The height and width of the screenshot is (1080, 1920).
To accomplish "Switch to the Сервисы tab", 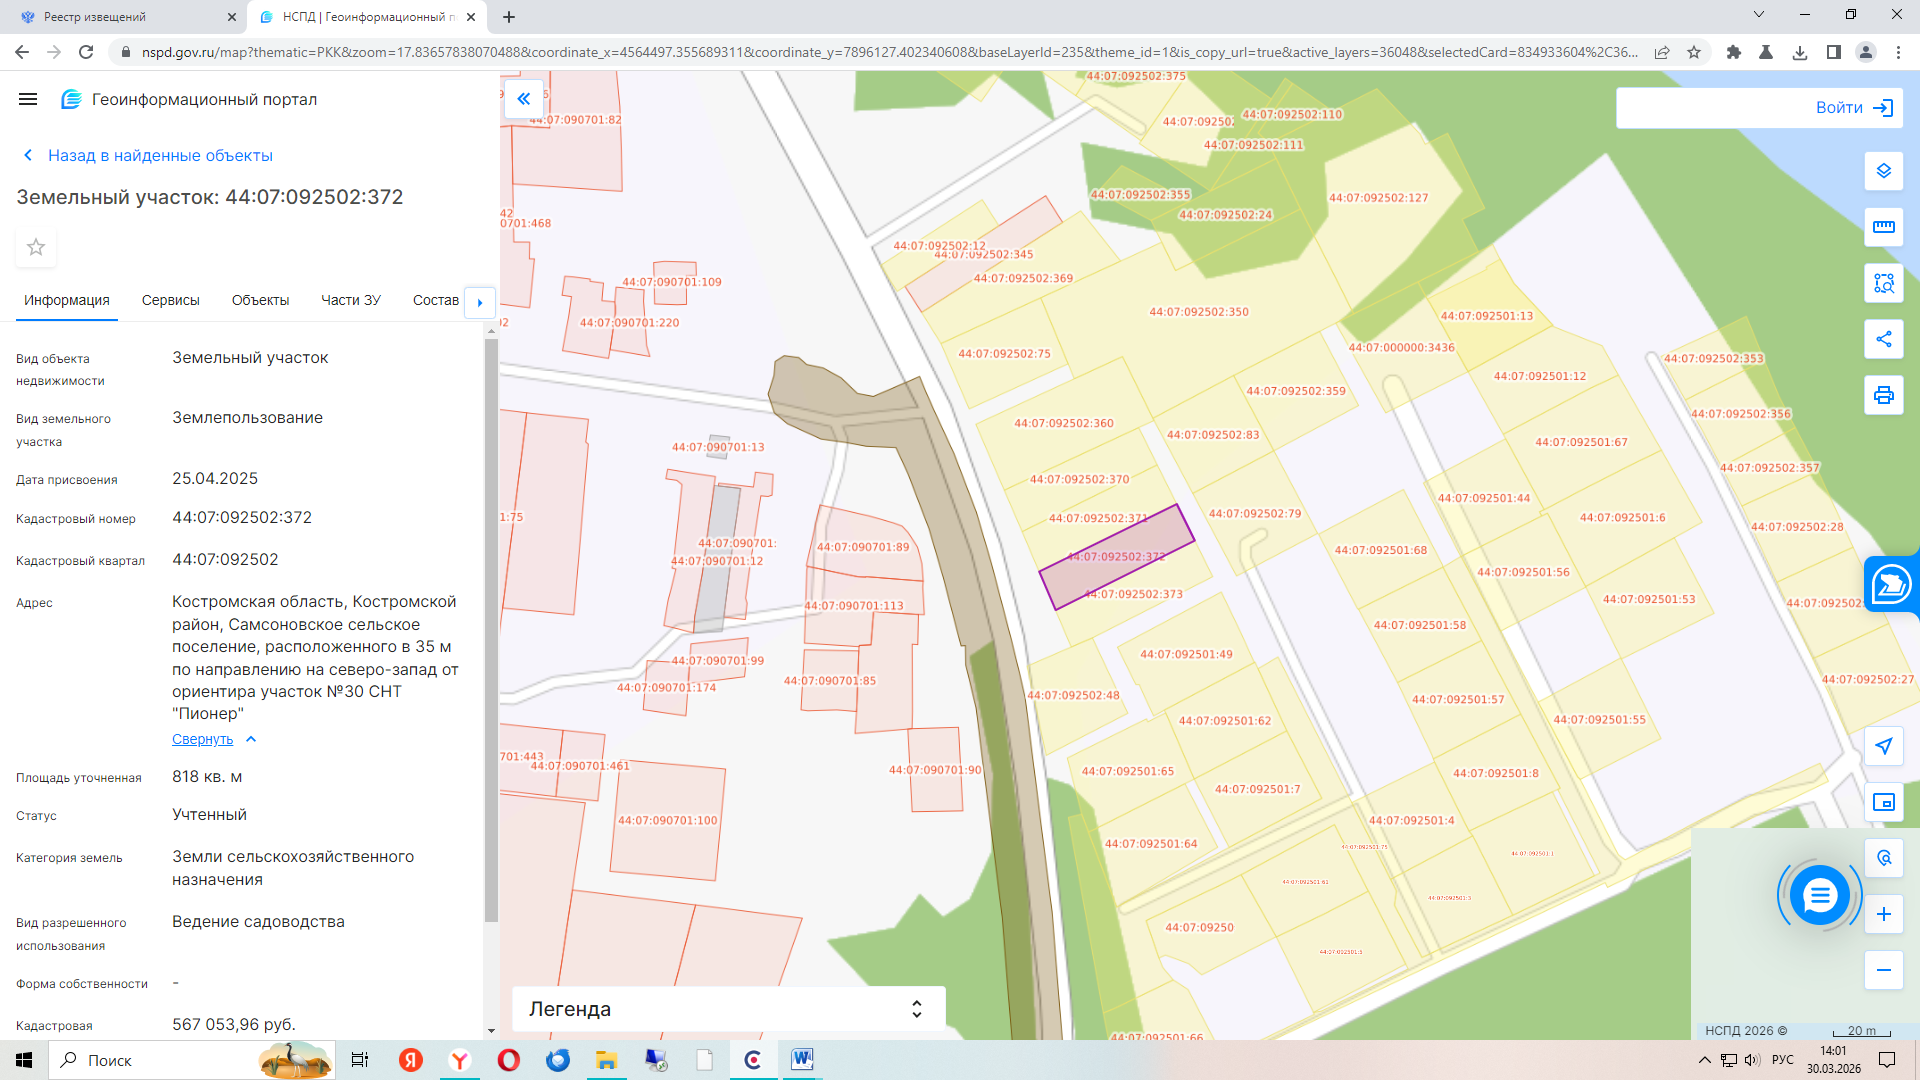I will tap(171, 300).
